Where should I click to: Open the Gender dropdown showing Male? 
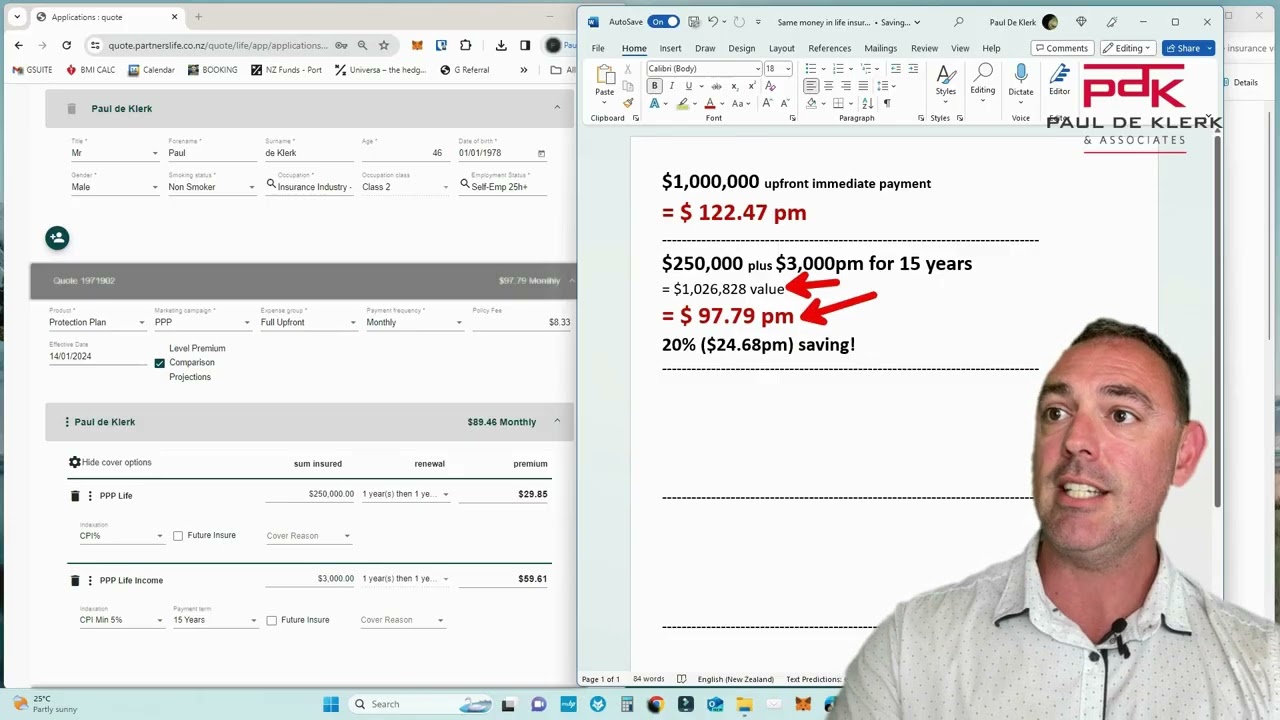(115, 187)
